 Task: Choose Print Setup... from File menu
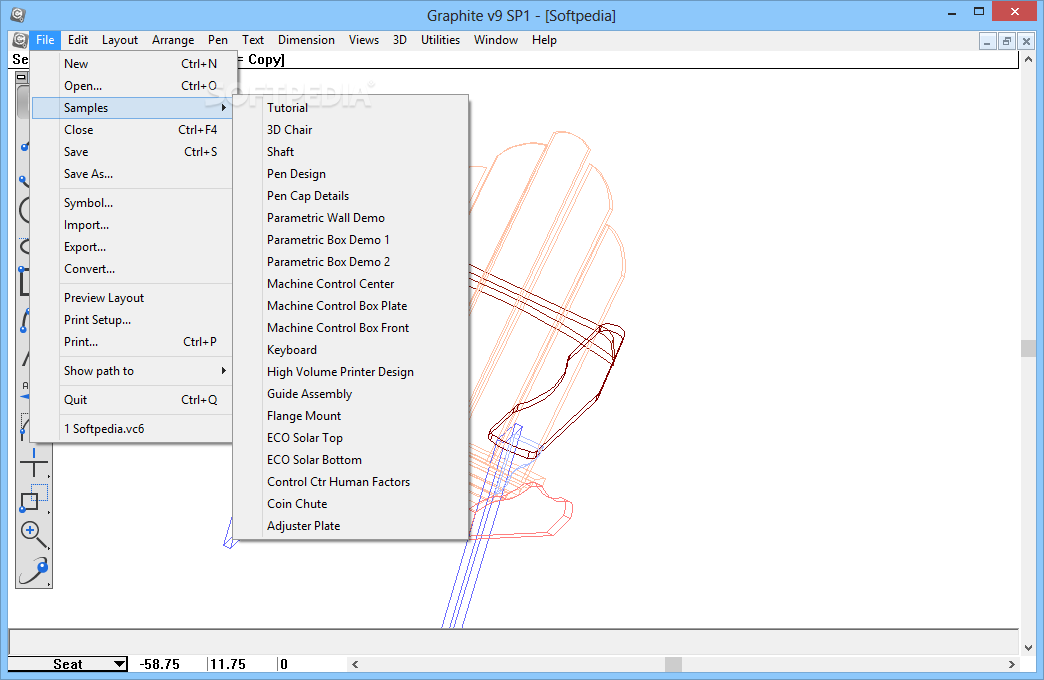click(x=132, y=320)
